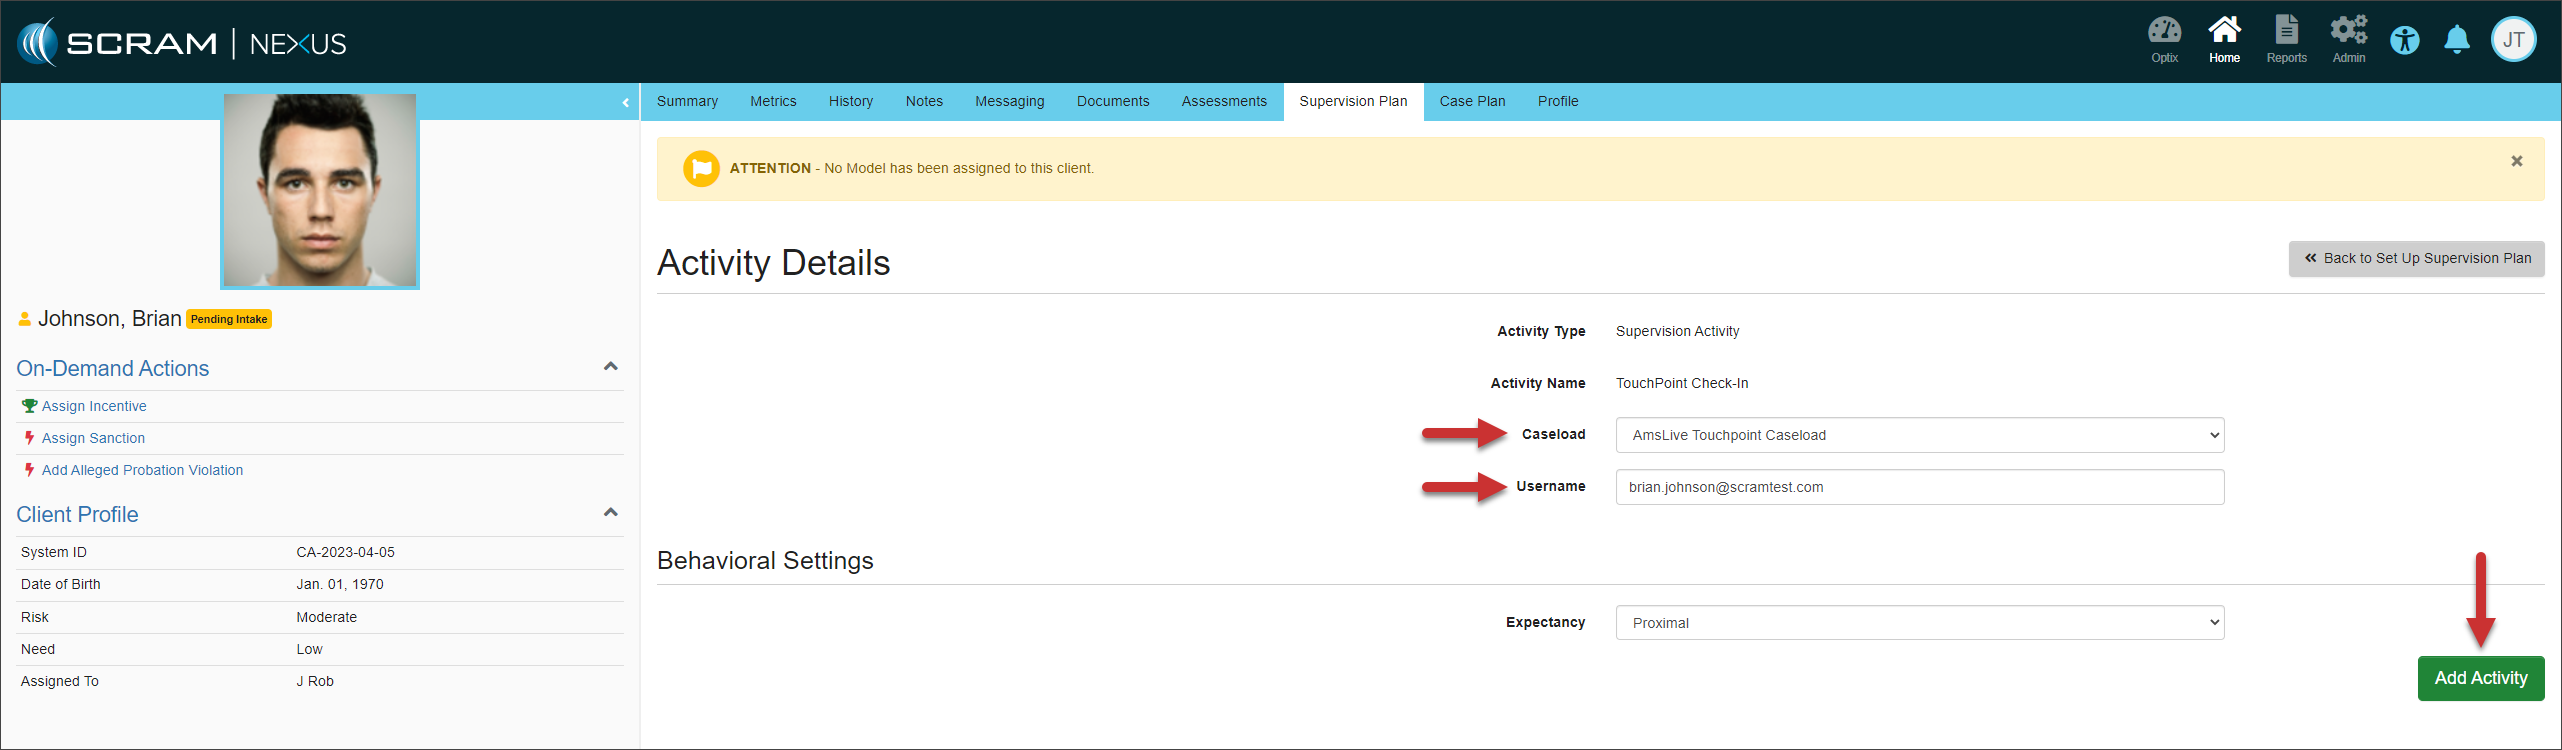Click Back to Set Up Supervision Plan
Screen dimensions: 2562x750
coord(2416,258)
